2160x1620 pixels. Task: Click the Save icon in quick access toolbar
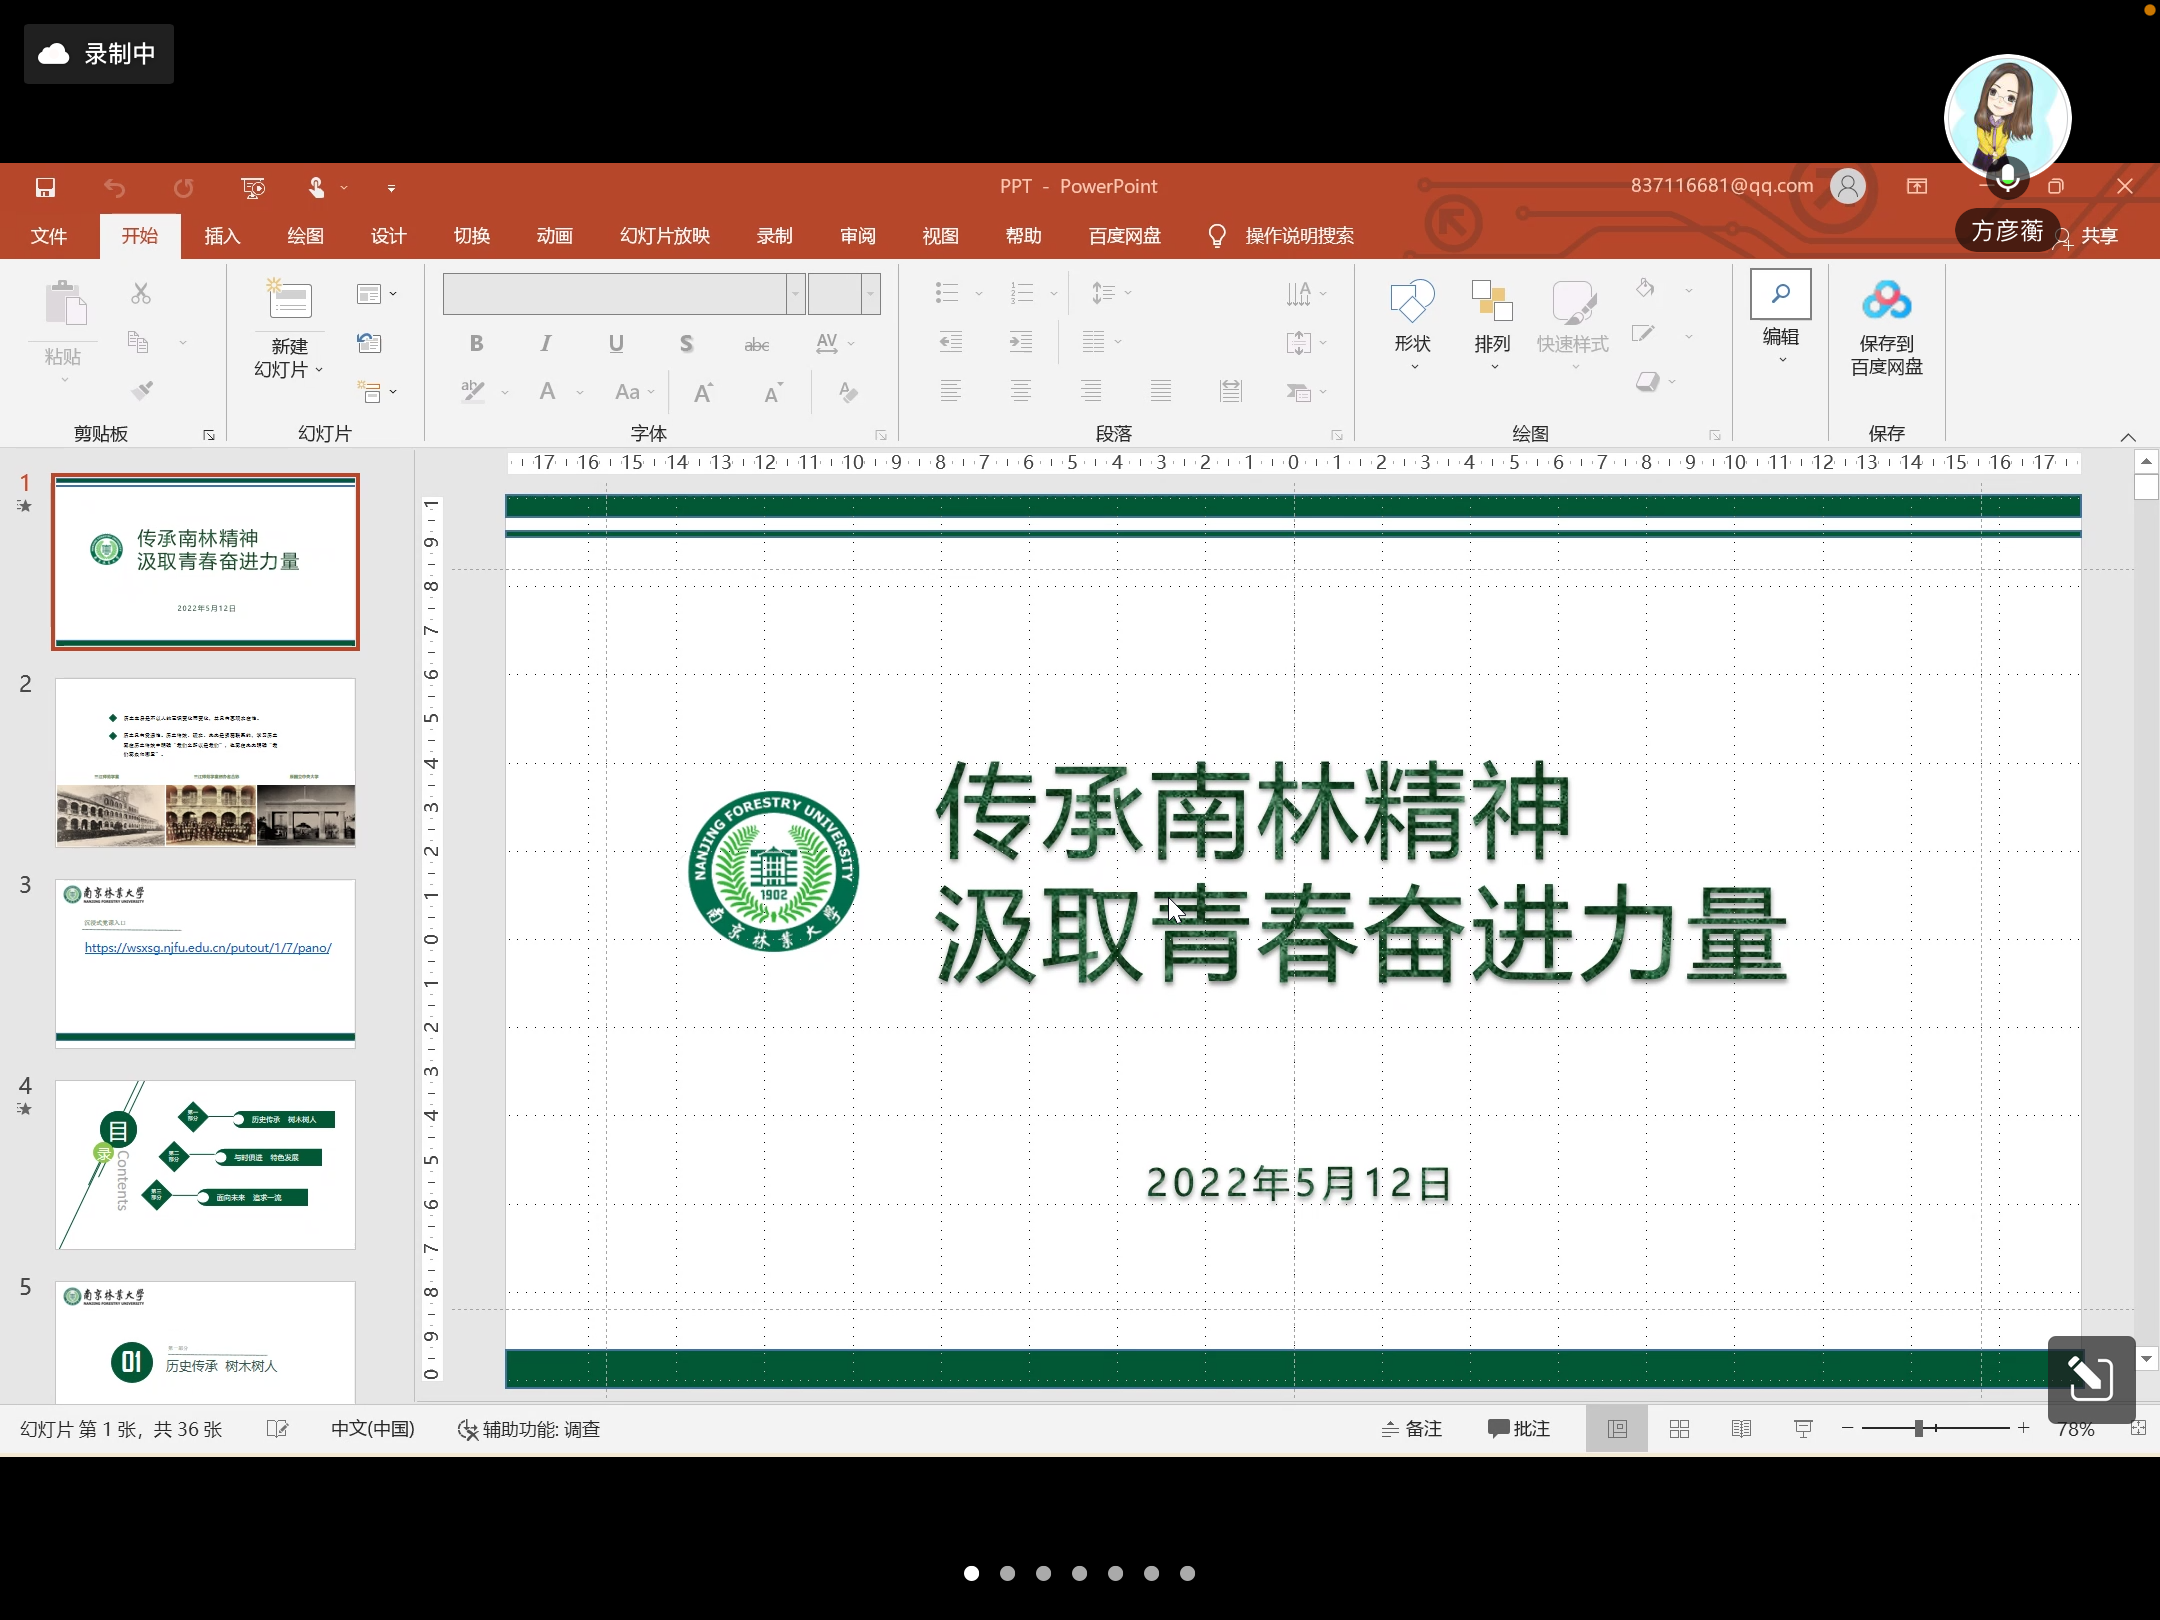(x=45, y=187)
